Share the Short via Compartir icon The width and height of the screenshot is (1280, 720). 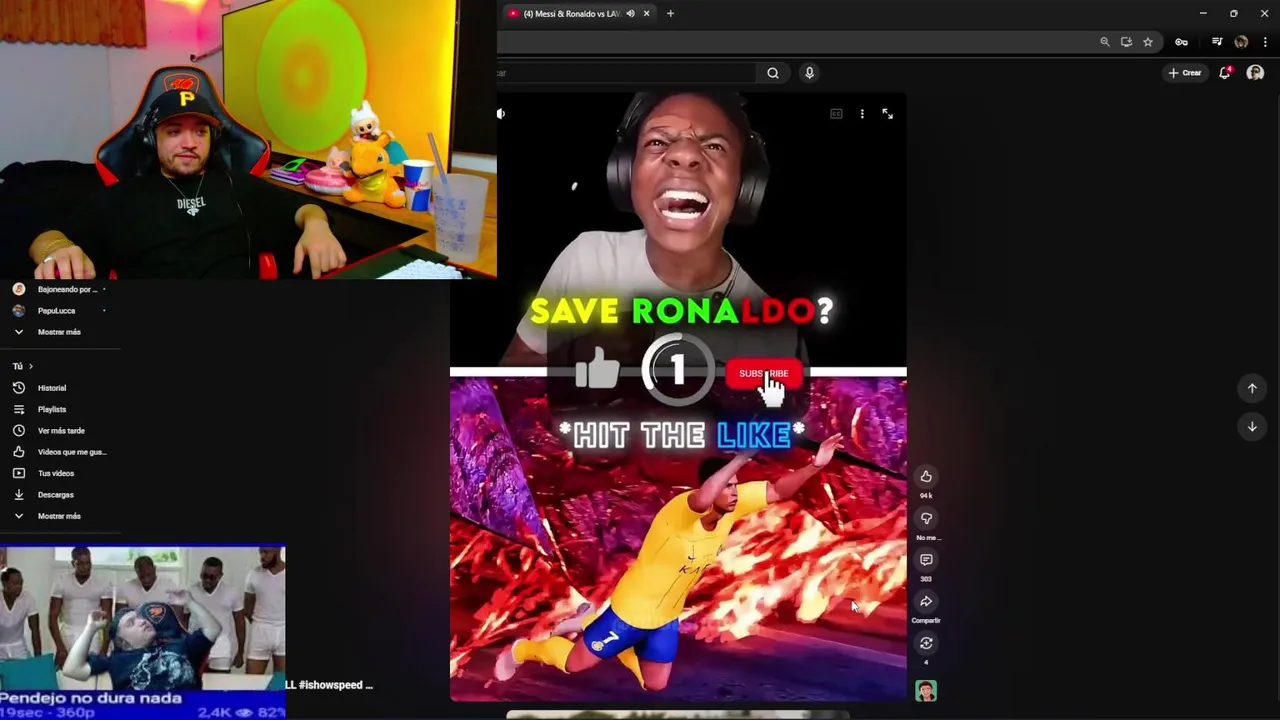click(926, 602)
